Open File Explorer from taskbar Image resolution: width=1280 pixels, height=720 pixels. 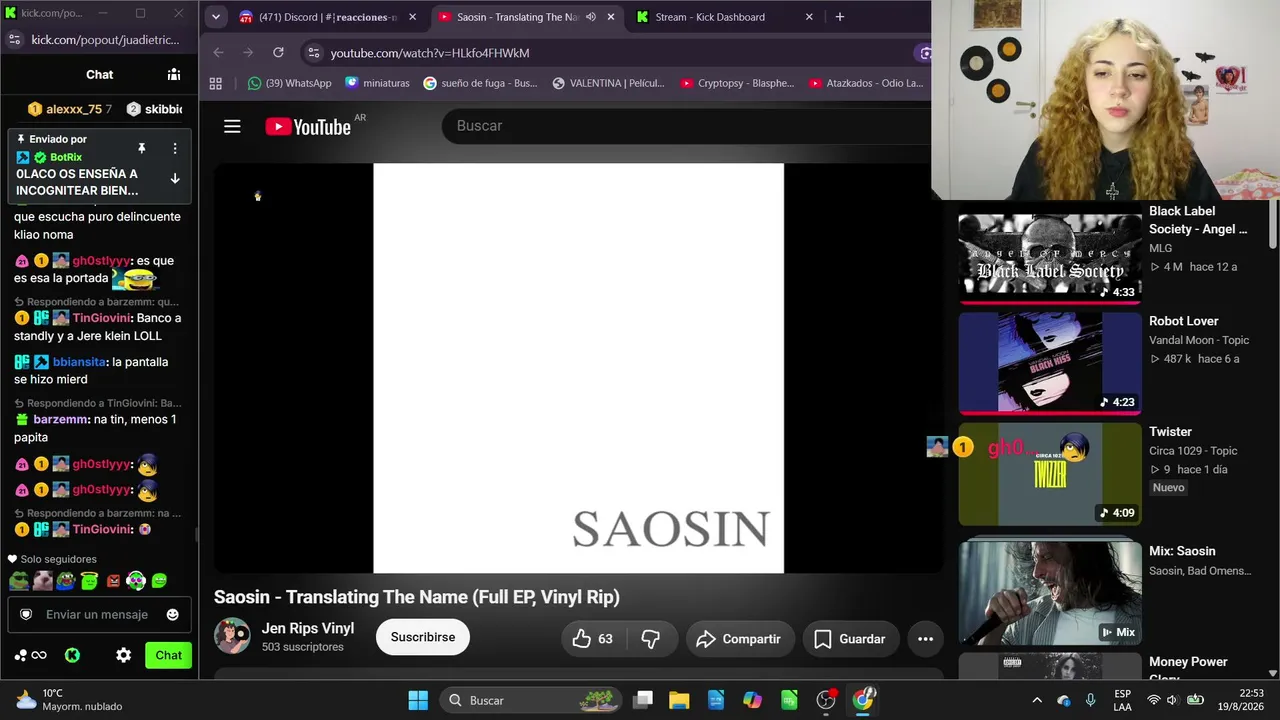[679, 700]
